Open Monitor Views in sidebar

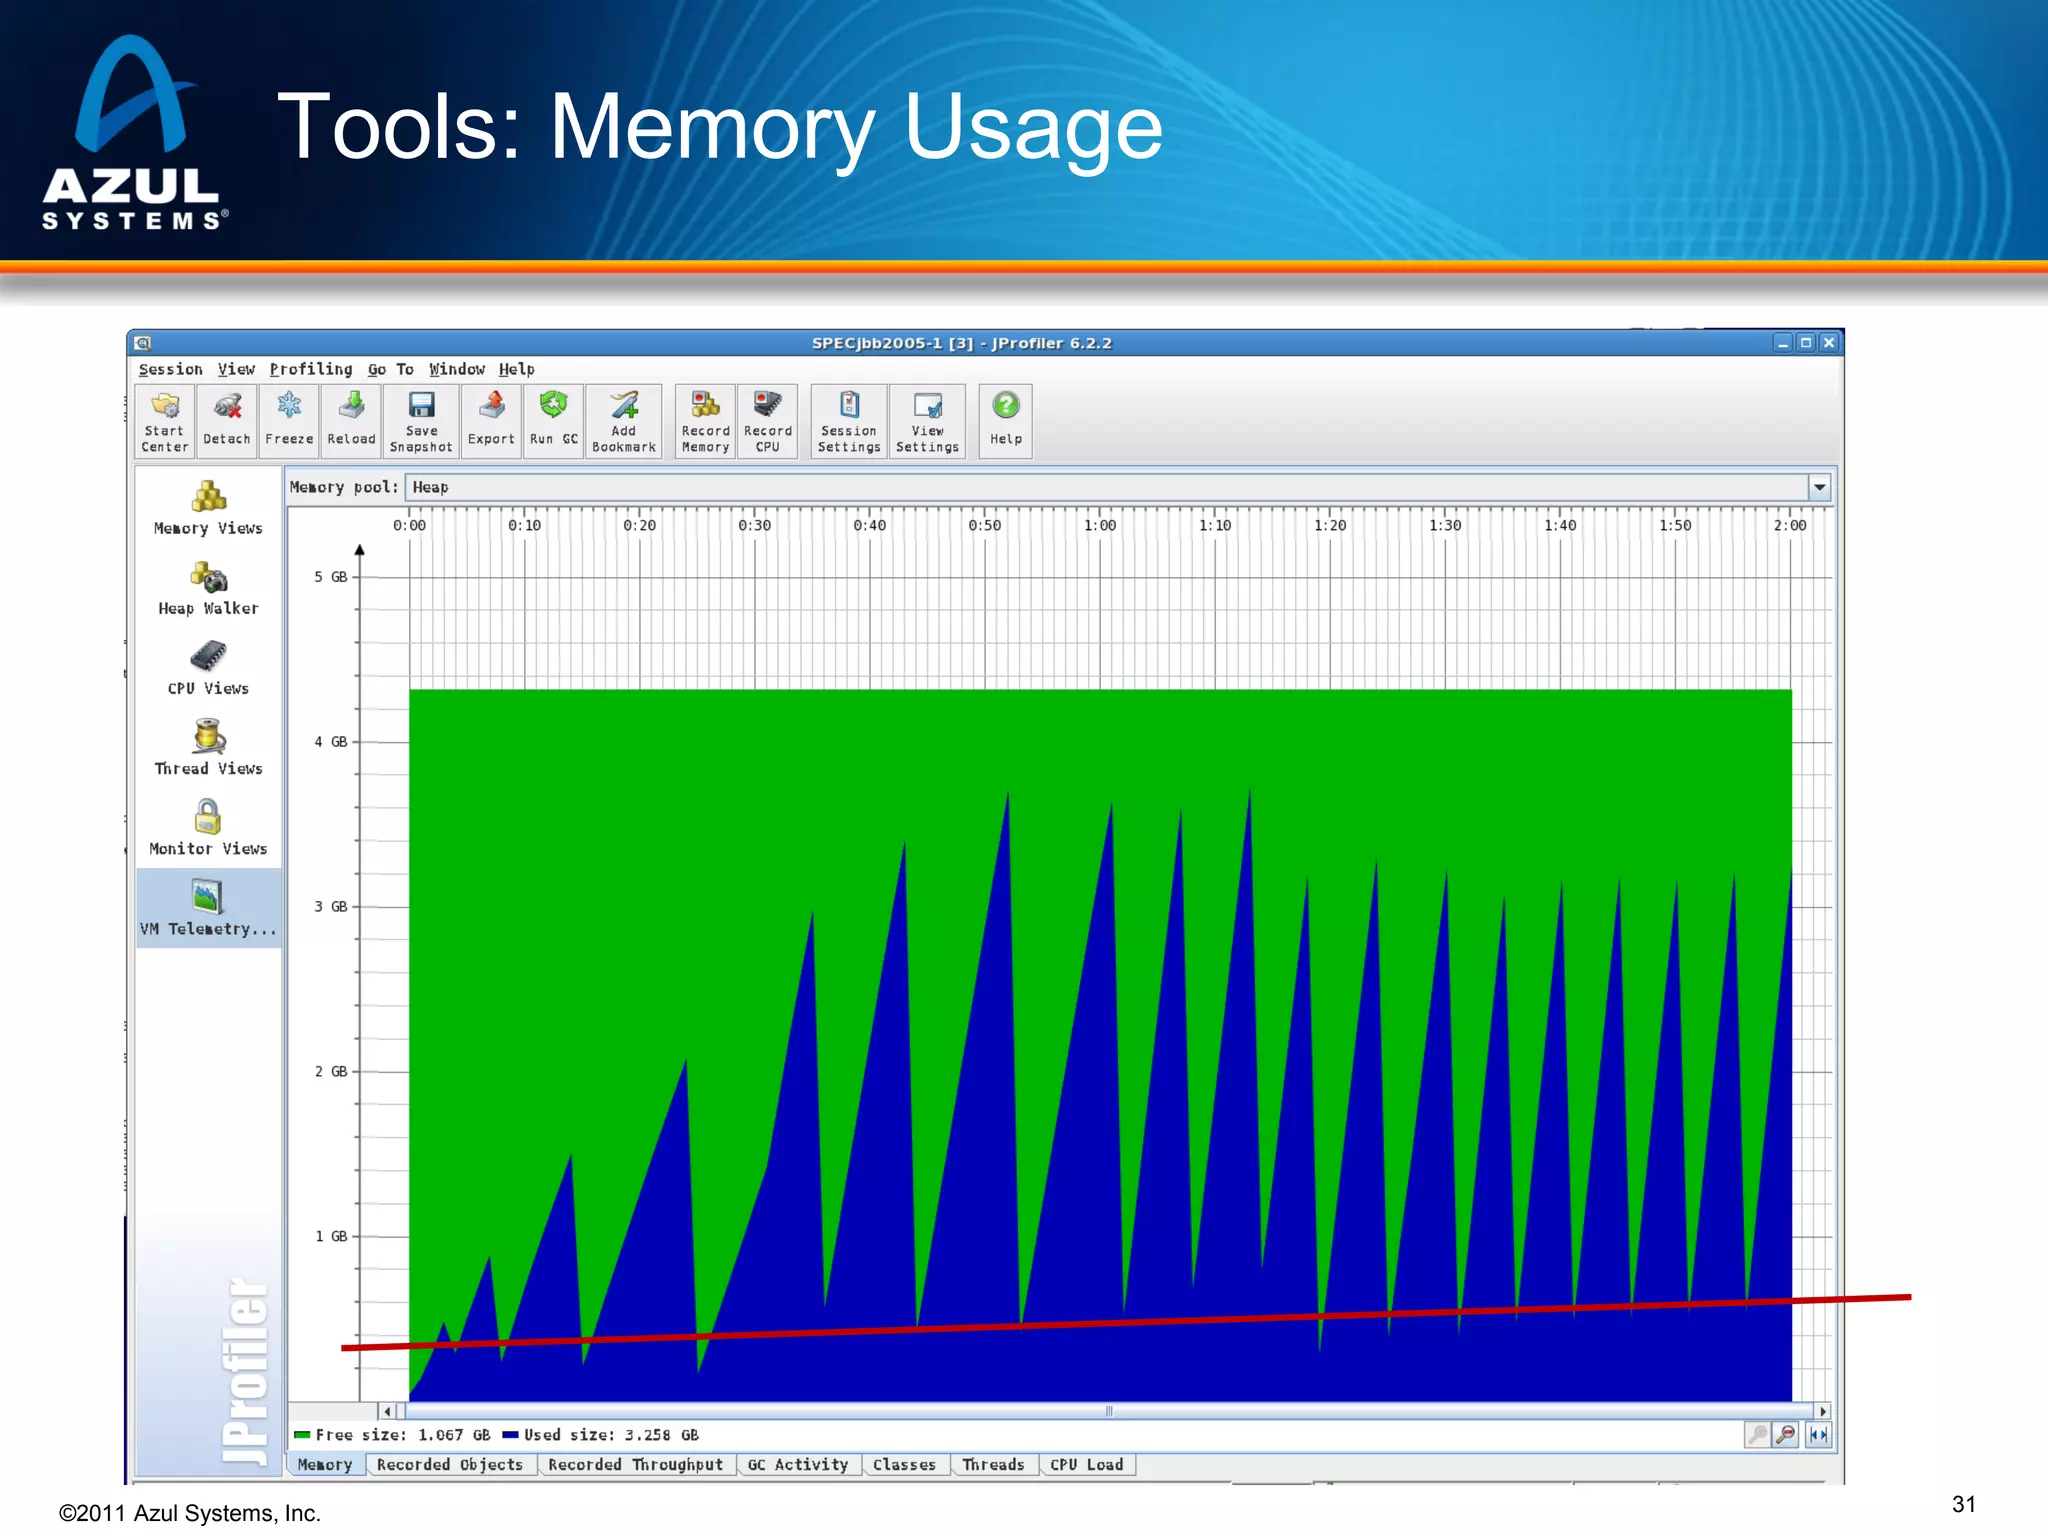(x=208, y=829)
